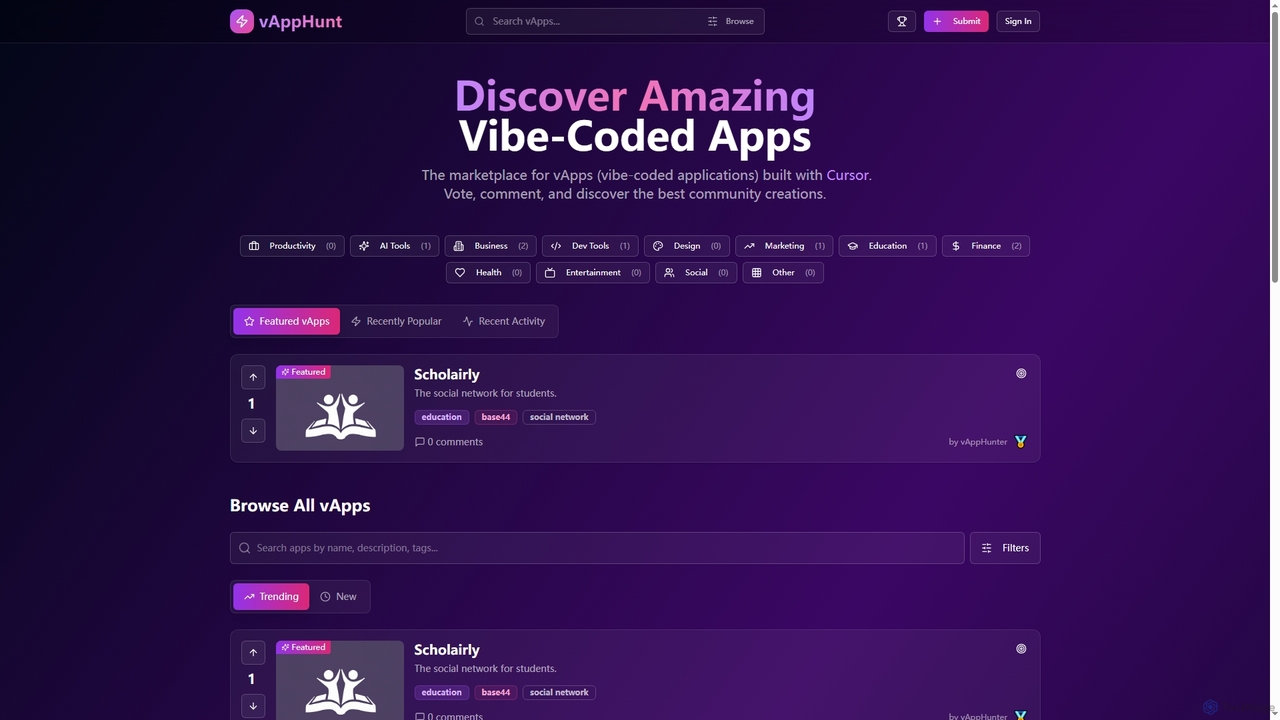Open the Scholairly title in the Browse All list
The image size is (1280, 720).
click(x=447, y=650)
